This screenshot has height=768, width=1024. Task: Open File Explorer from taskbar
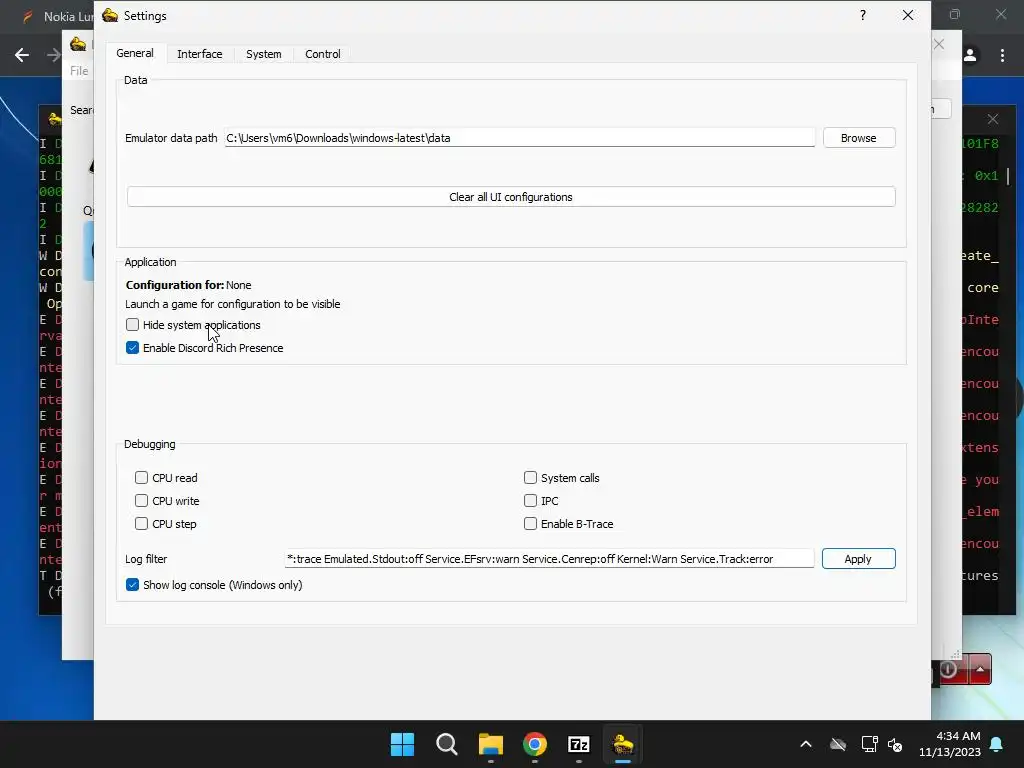click(x=490, y=744)
